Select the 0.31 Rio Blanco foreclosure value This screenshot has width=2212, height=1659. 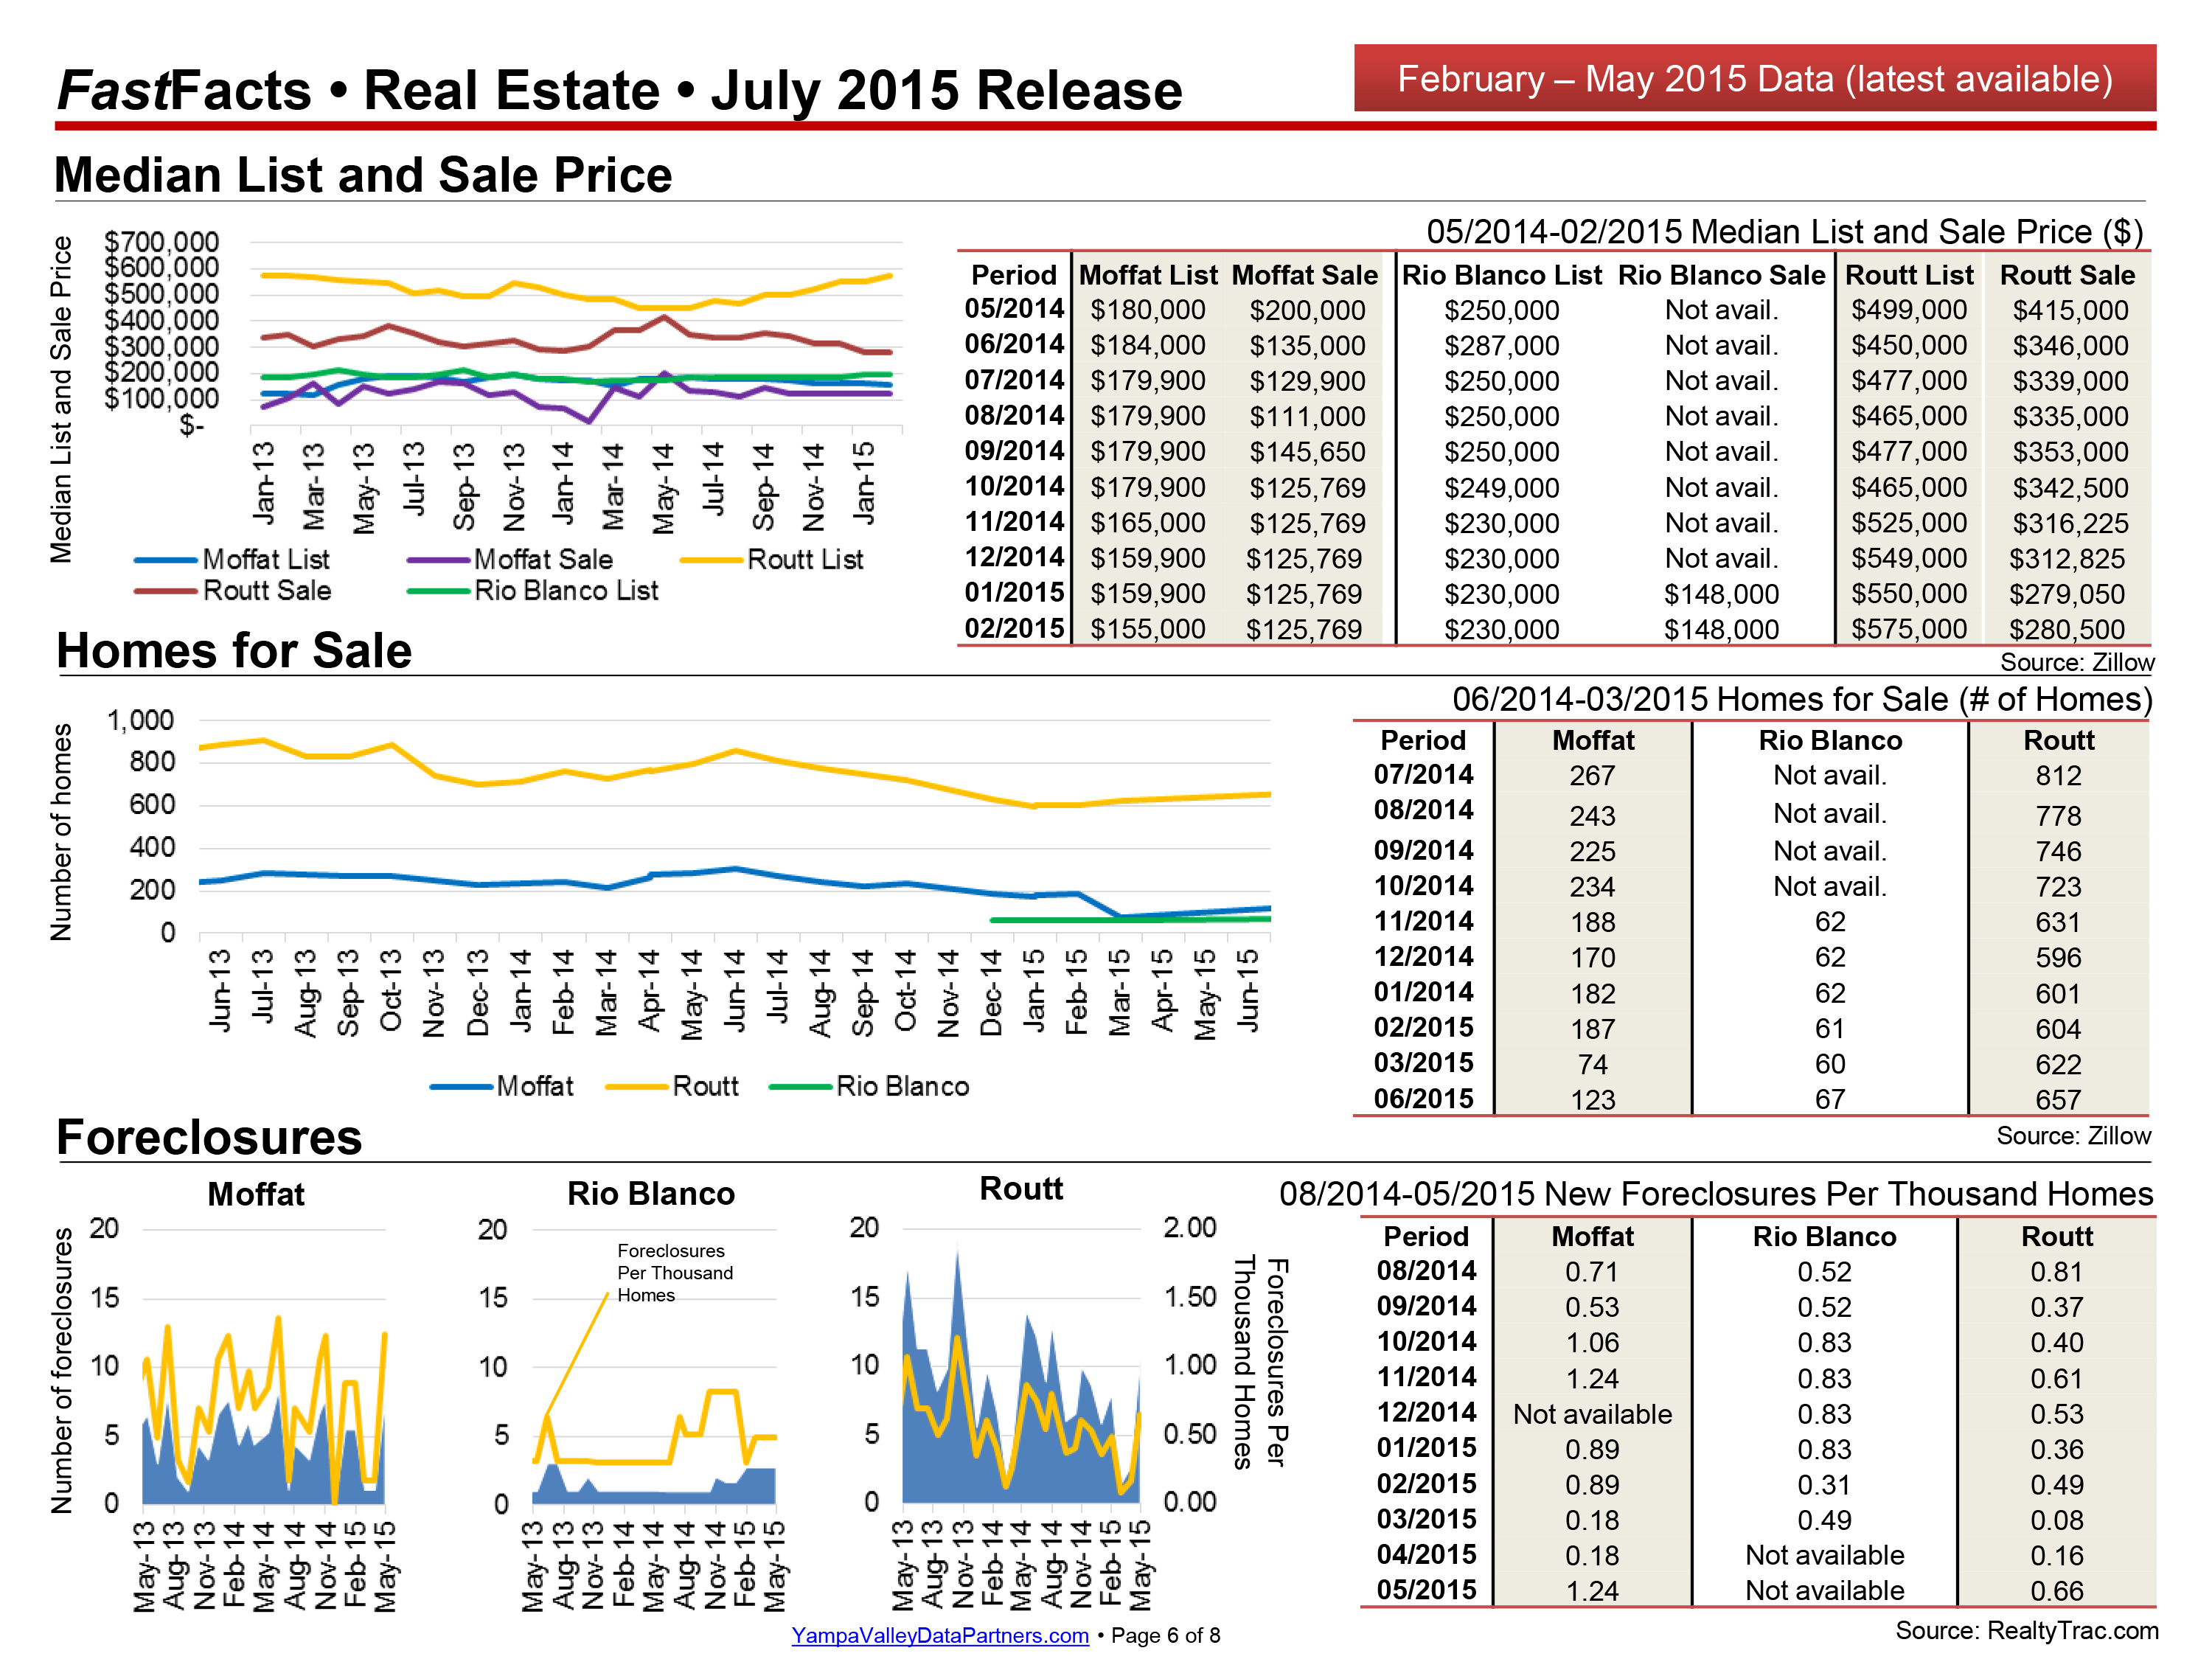(x=1824, y=1485)
